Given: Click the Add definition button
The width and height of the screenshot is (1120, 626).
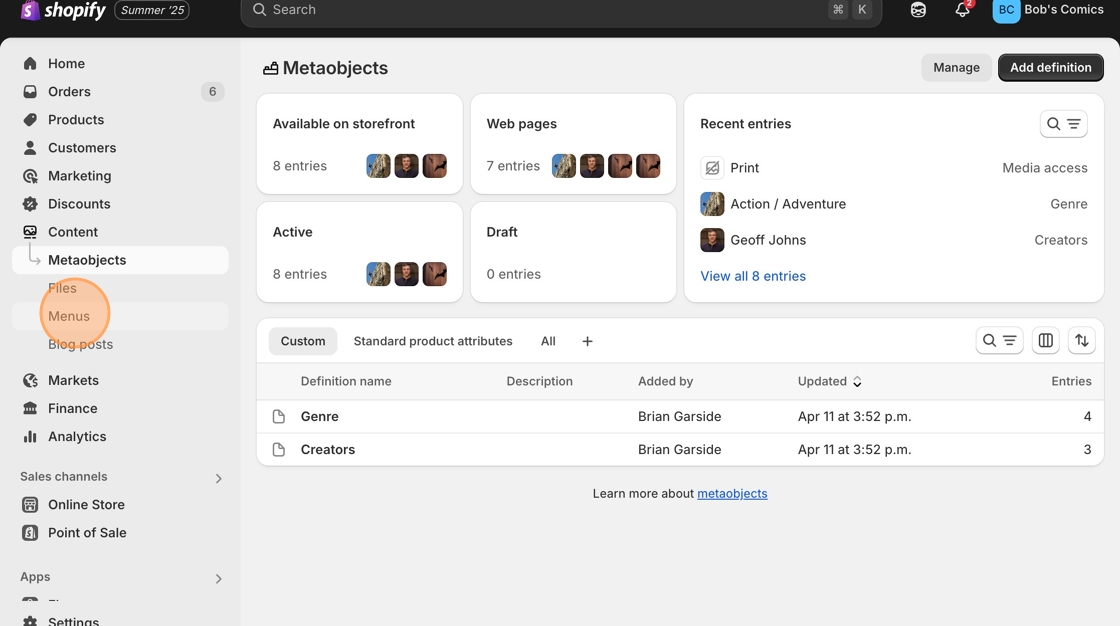Looking at the screenshot, I should click(x=1050, y=68).
